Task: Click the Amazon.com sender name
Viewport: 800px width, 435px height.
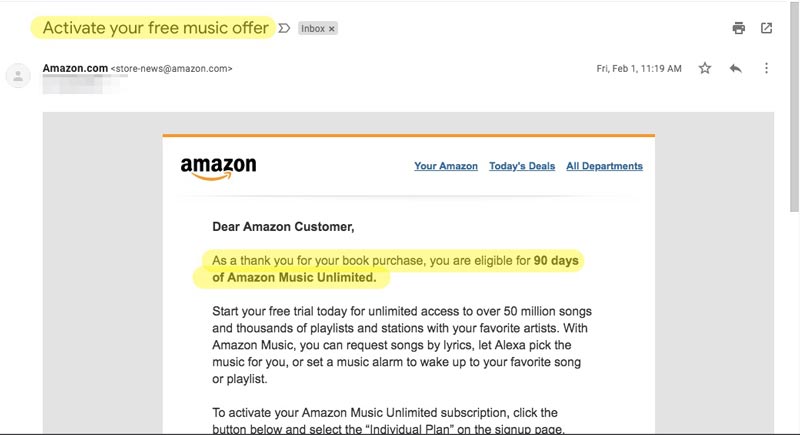Action: click(x=73, y=69)
